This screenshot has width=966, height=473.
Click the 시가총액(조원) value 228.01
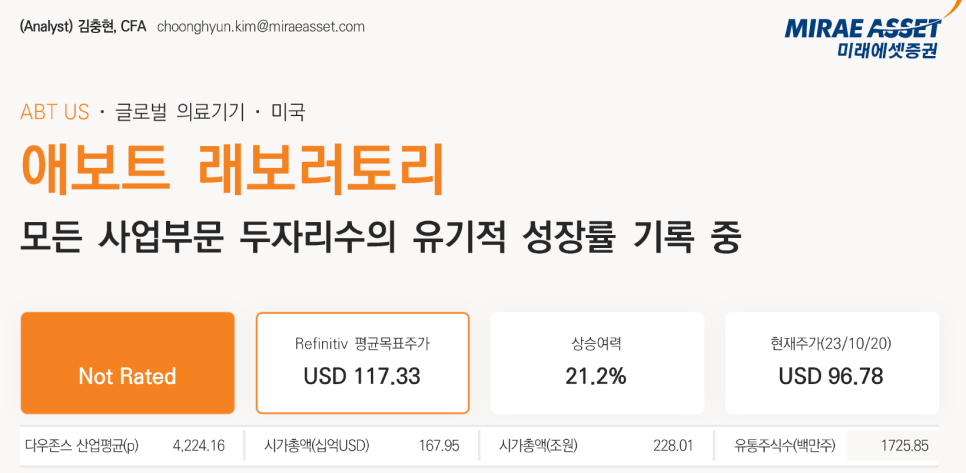point(673,446)
